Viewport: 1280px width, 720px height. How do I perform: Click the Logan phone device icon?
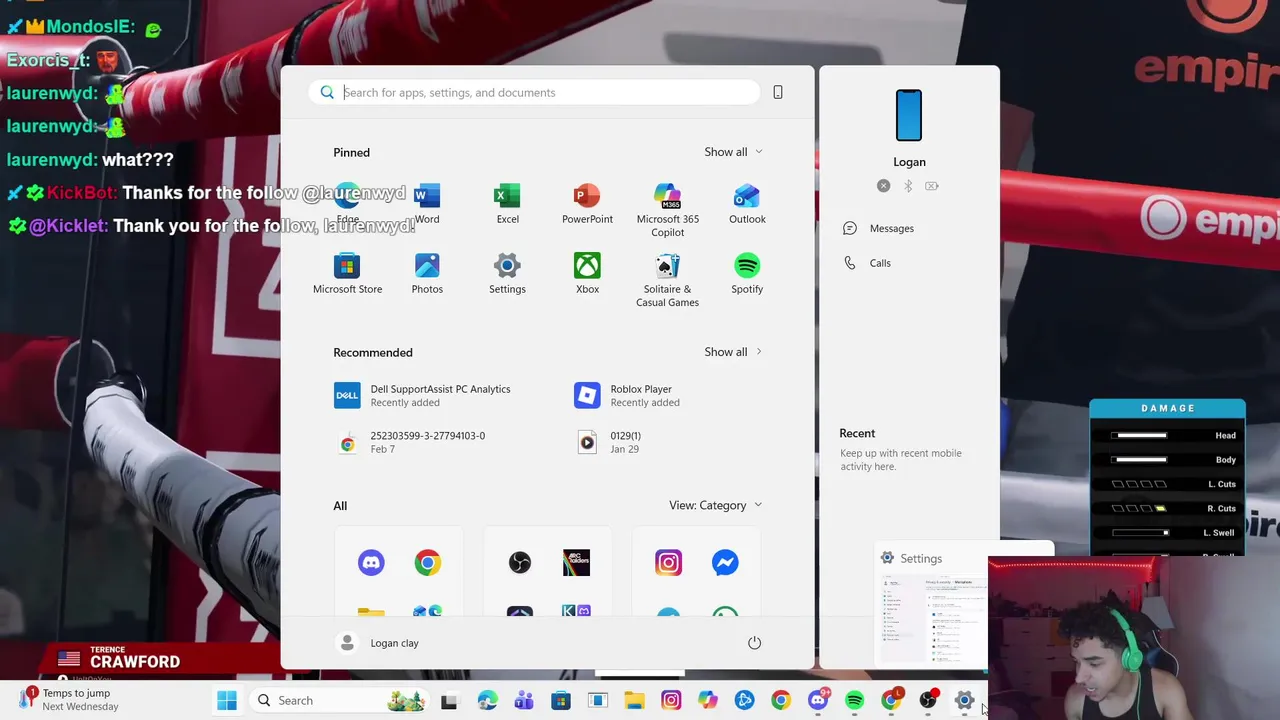pos(909,115)
